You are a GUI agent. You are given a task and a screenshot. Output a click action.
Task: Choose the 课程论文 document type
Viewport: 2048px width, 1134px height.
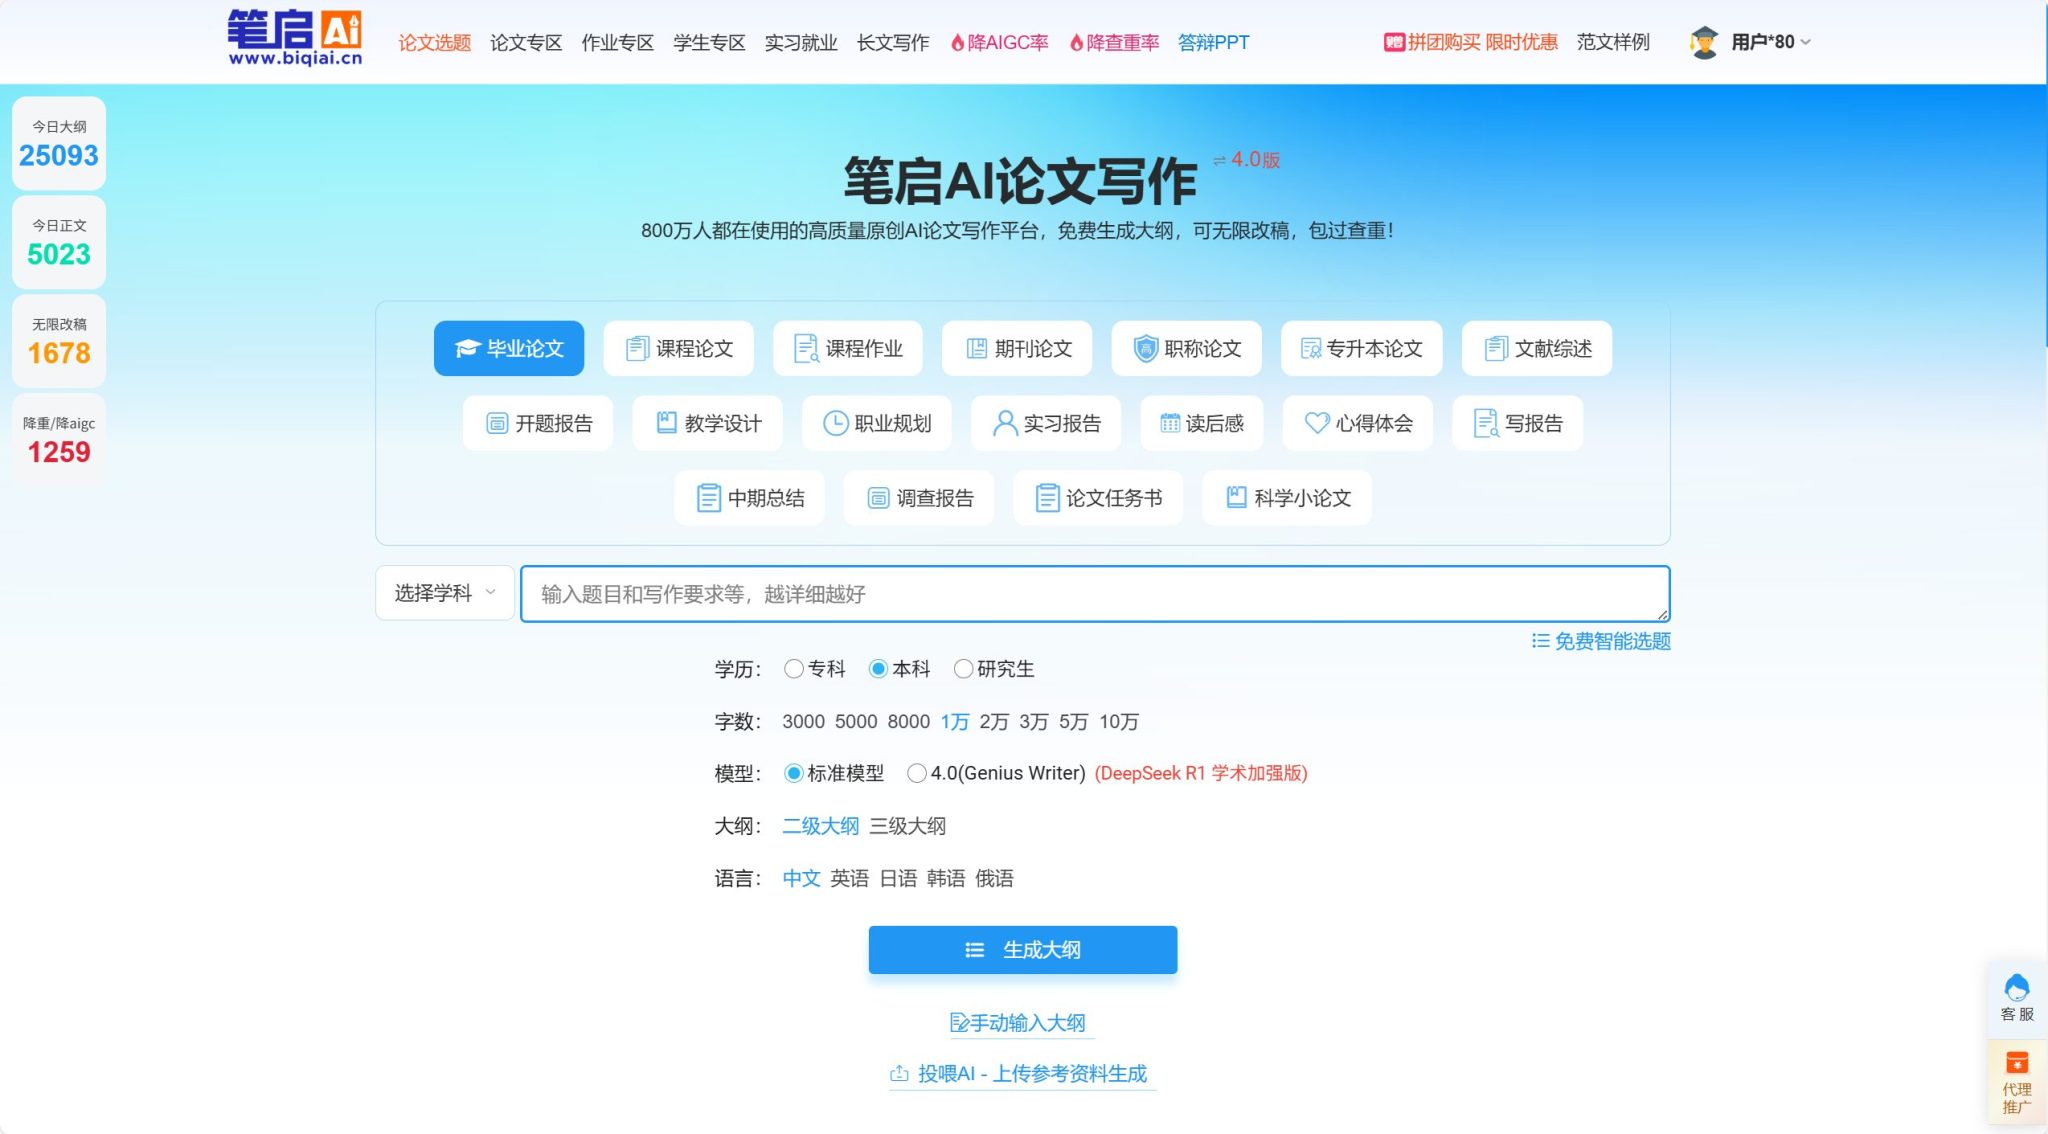click(678, 348)
